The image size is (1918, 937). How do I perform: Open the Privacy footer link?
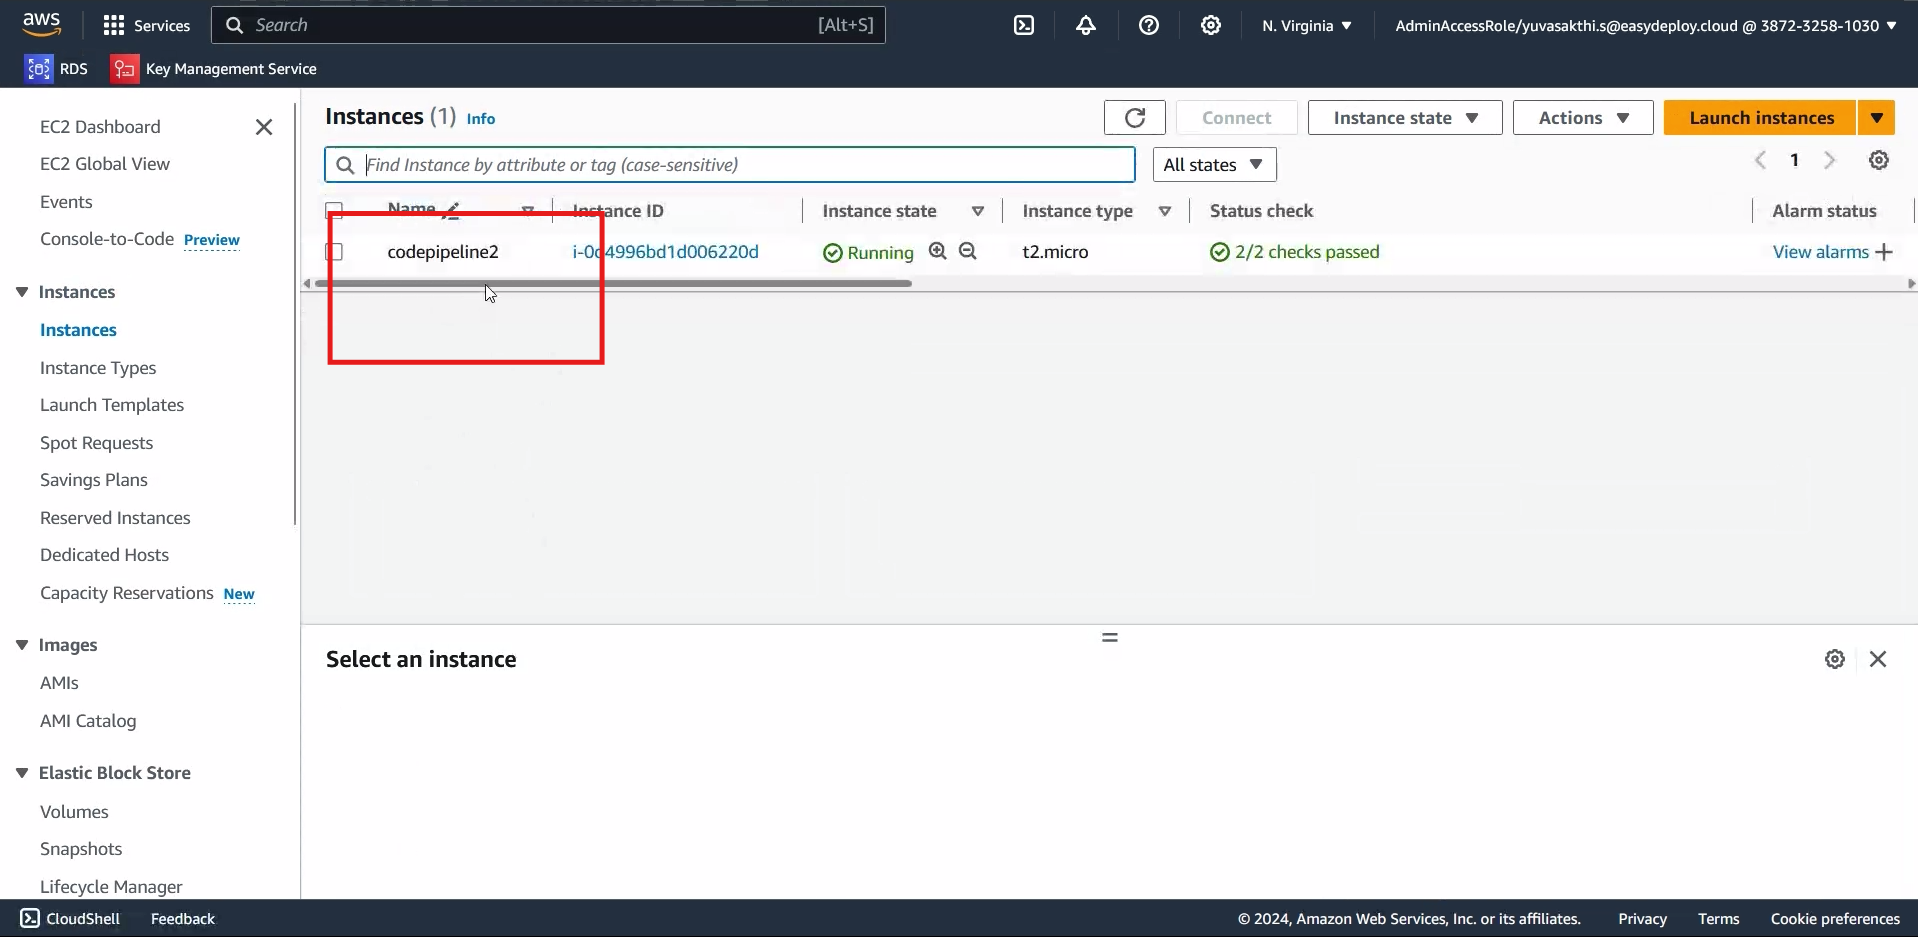tap(1642, 918)
